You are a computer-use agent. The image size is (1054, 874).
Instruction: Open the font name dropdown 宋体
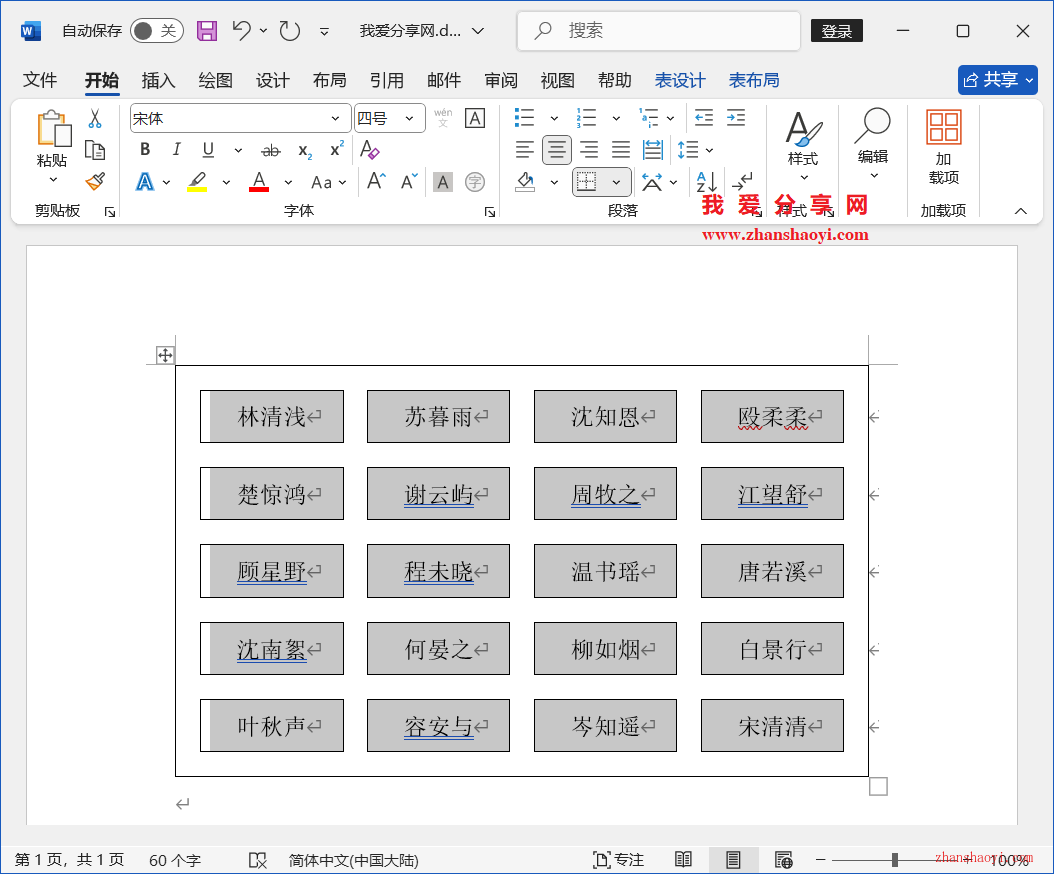pyautogui.click(x=335, y=119)
